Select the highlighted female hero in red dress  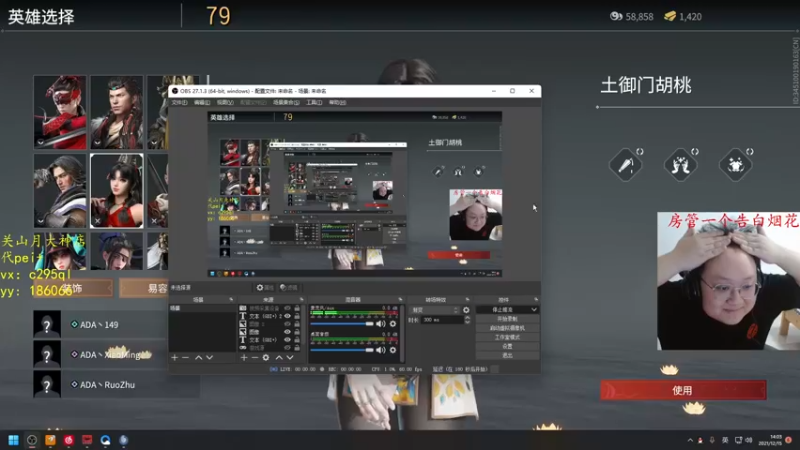point(117,191)
